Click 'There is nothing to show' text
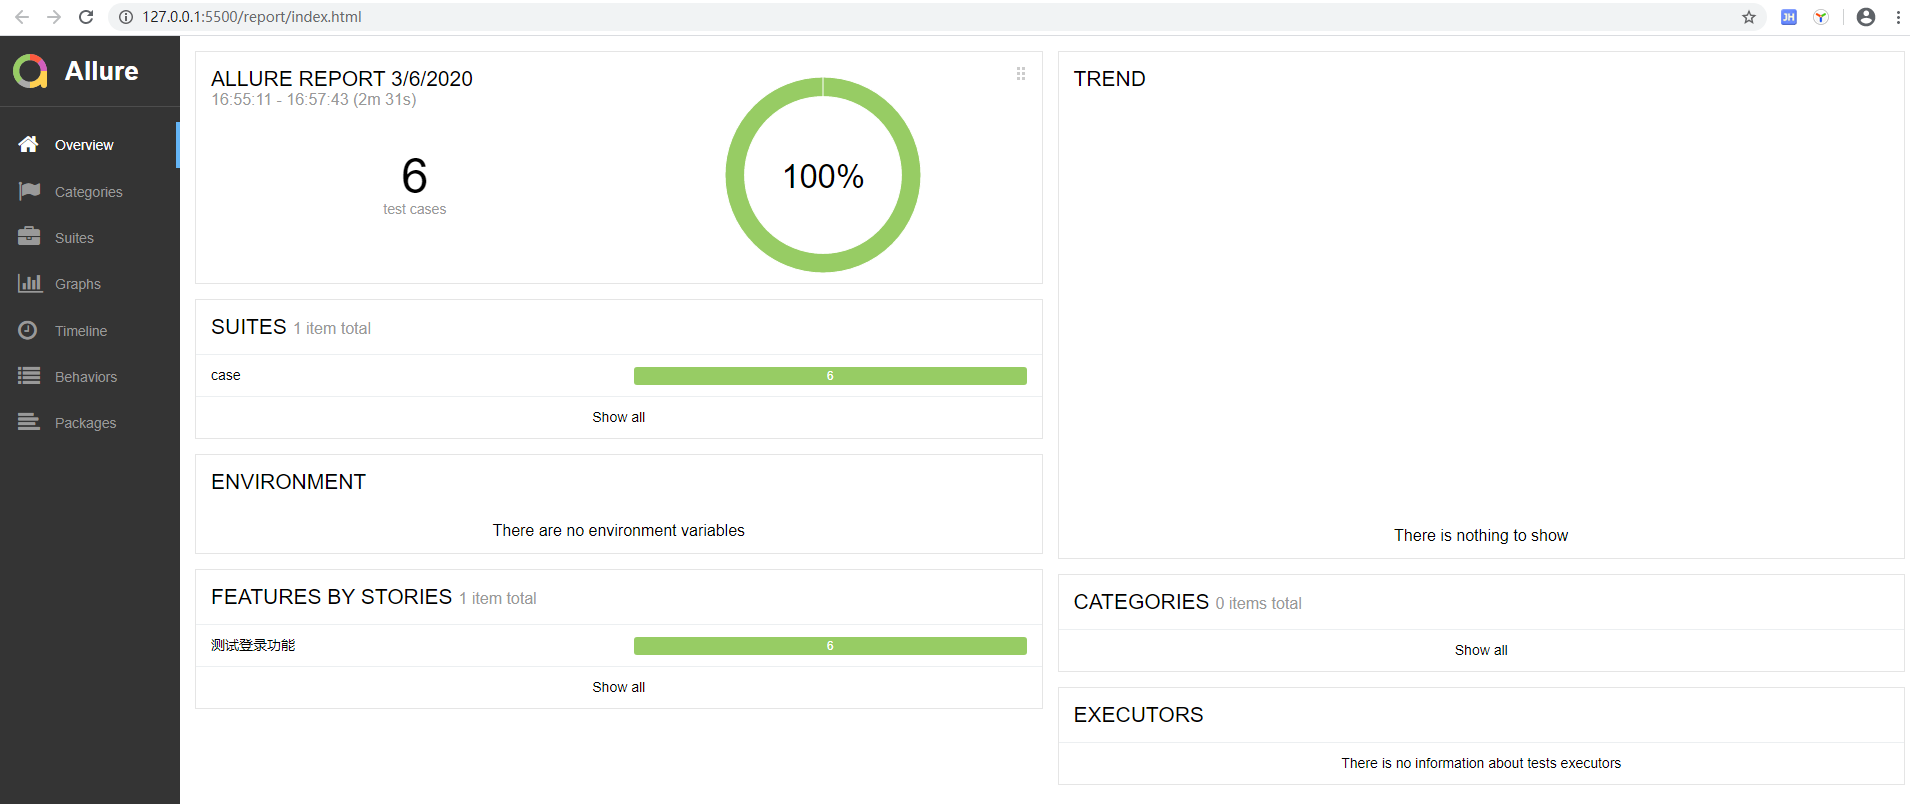 coord(1481,536)
